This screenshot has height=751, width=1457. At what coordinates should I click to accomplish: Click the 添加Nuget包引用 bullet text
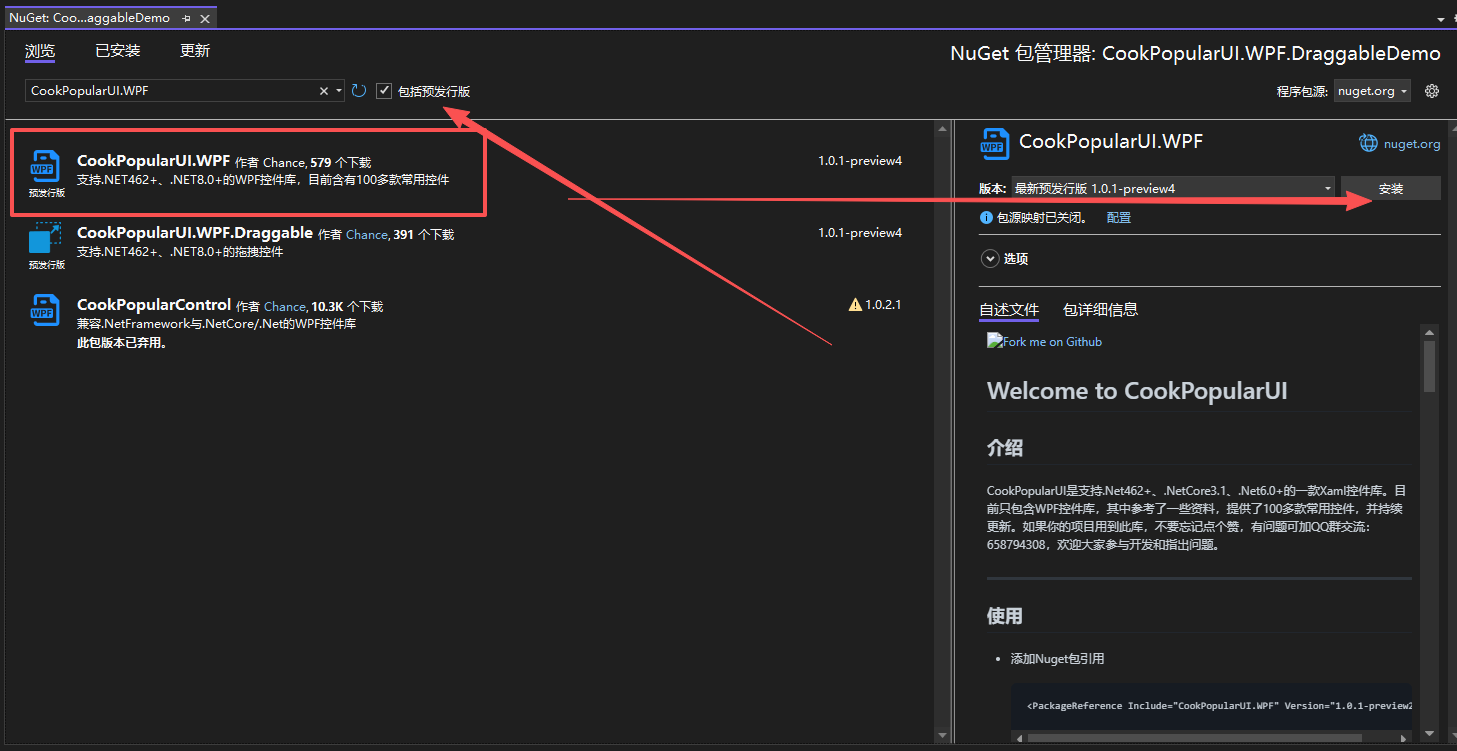[1057, 659]
